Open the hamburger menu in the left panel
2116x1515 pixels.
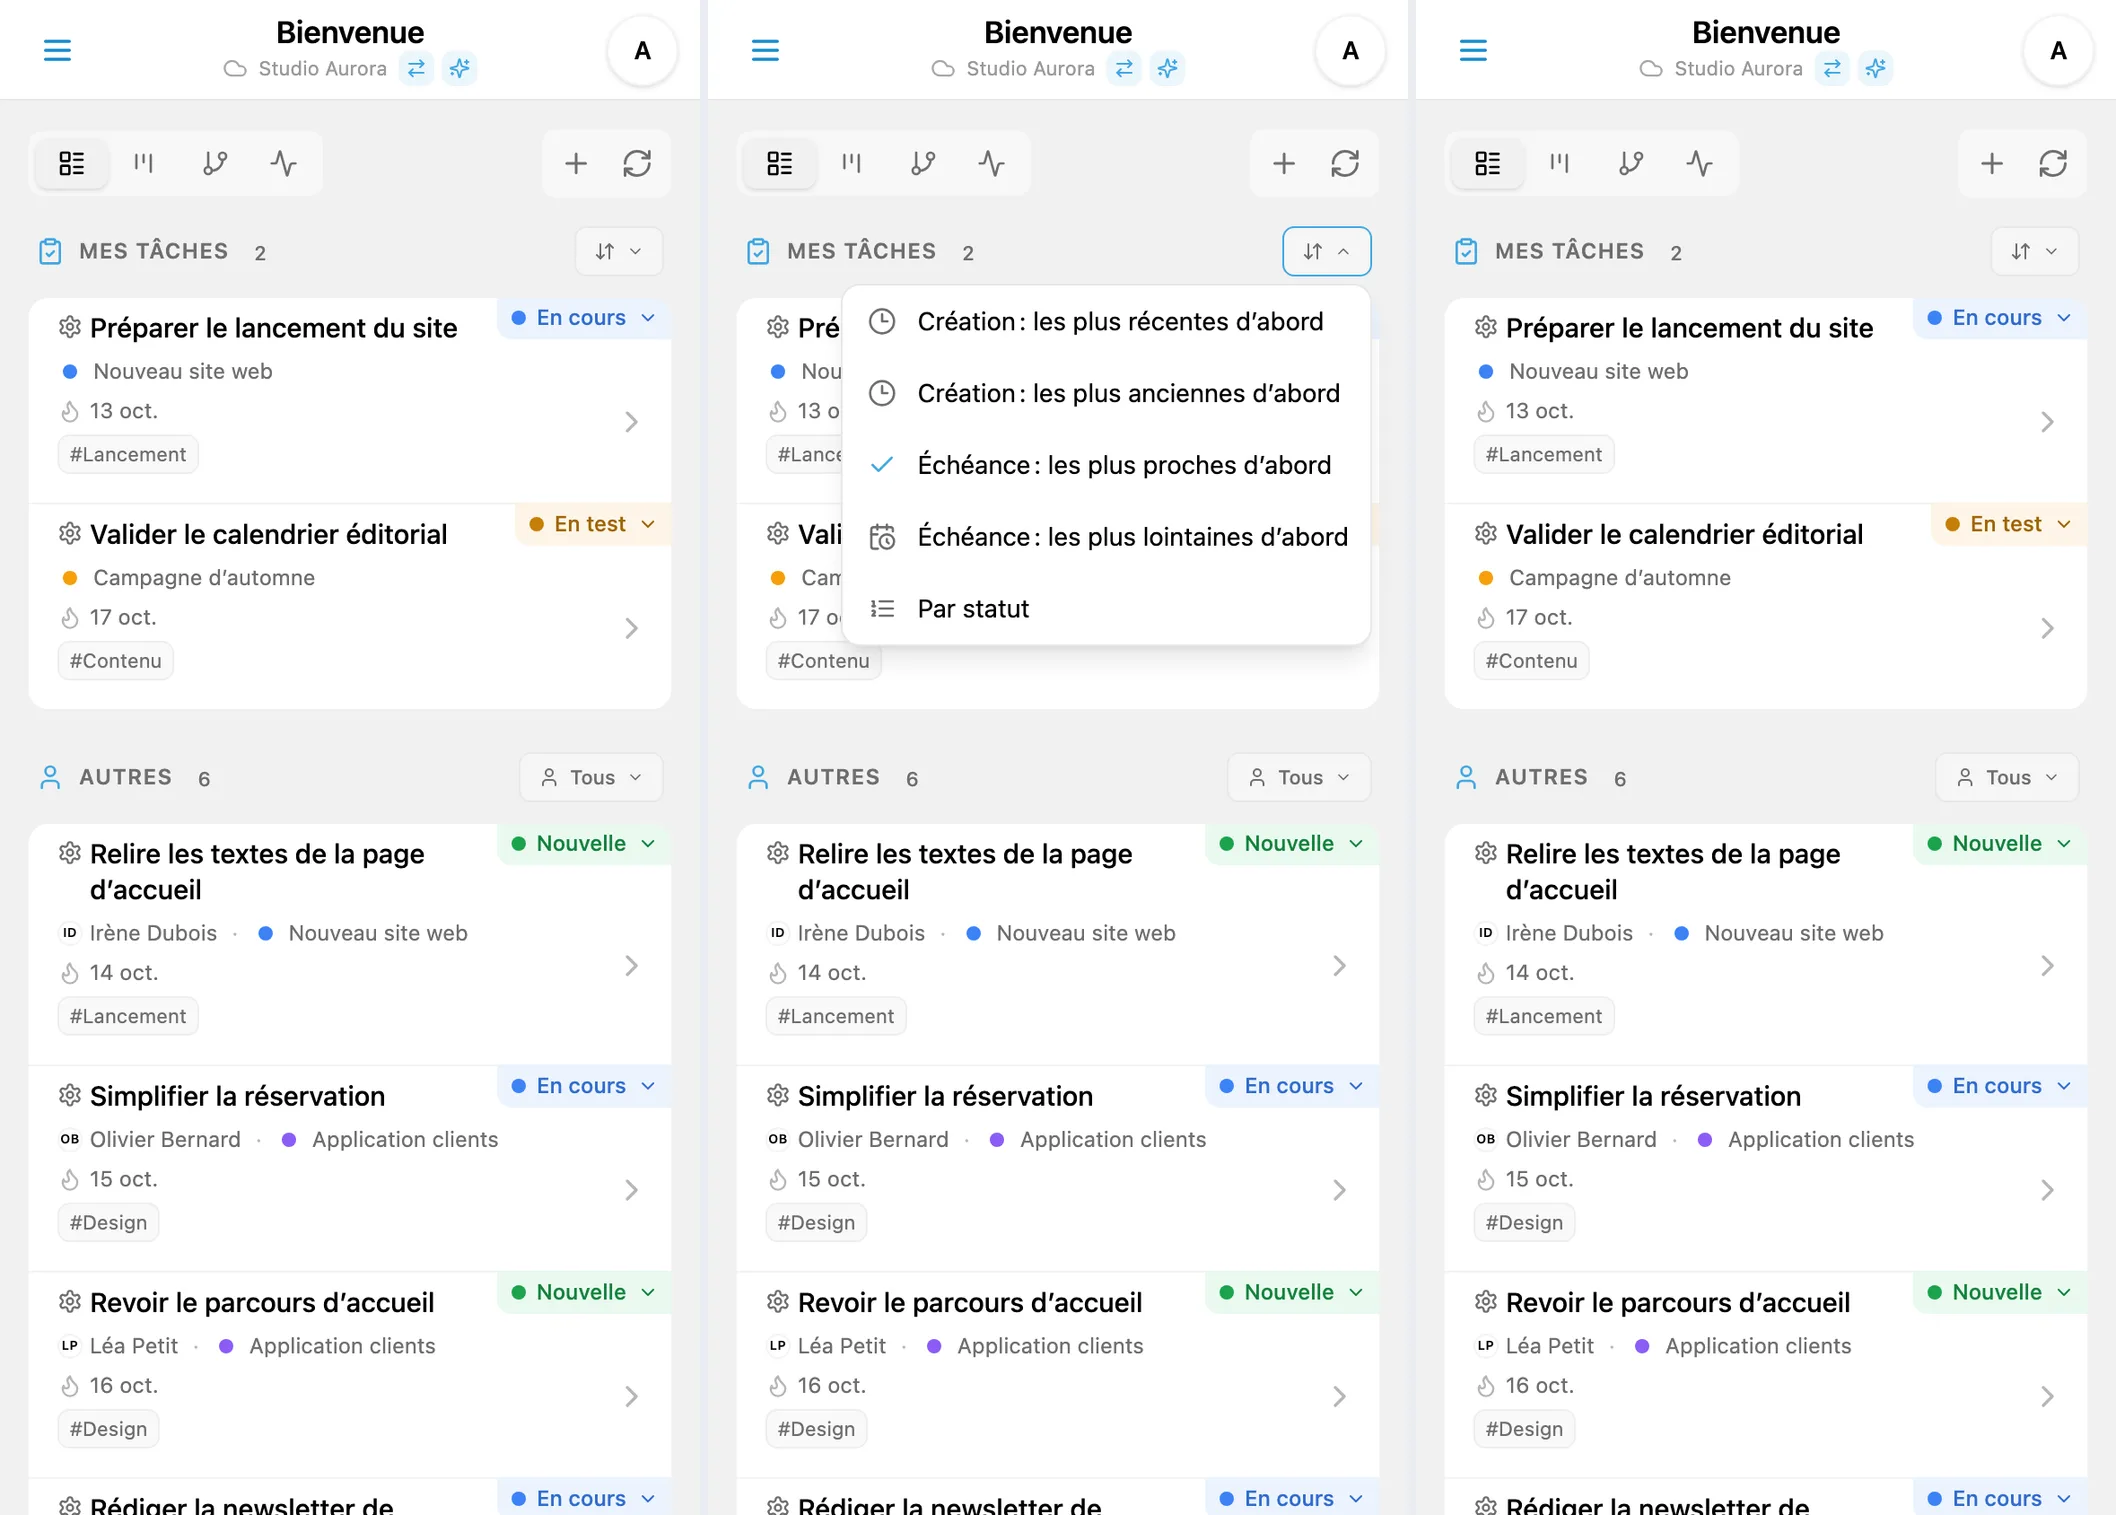(x=57, y=50)
